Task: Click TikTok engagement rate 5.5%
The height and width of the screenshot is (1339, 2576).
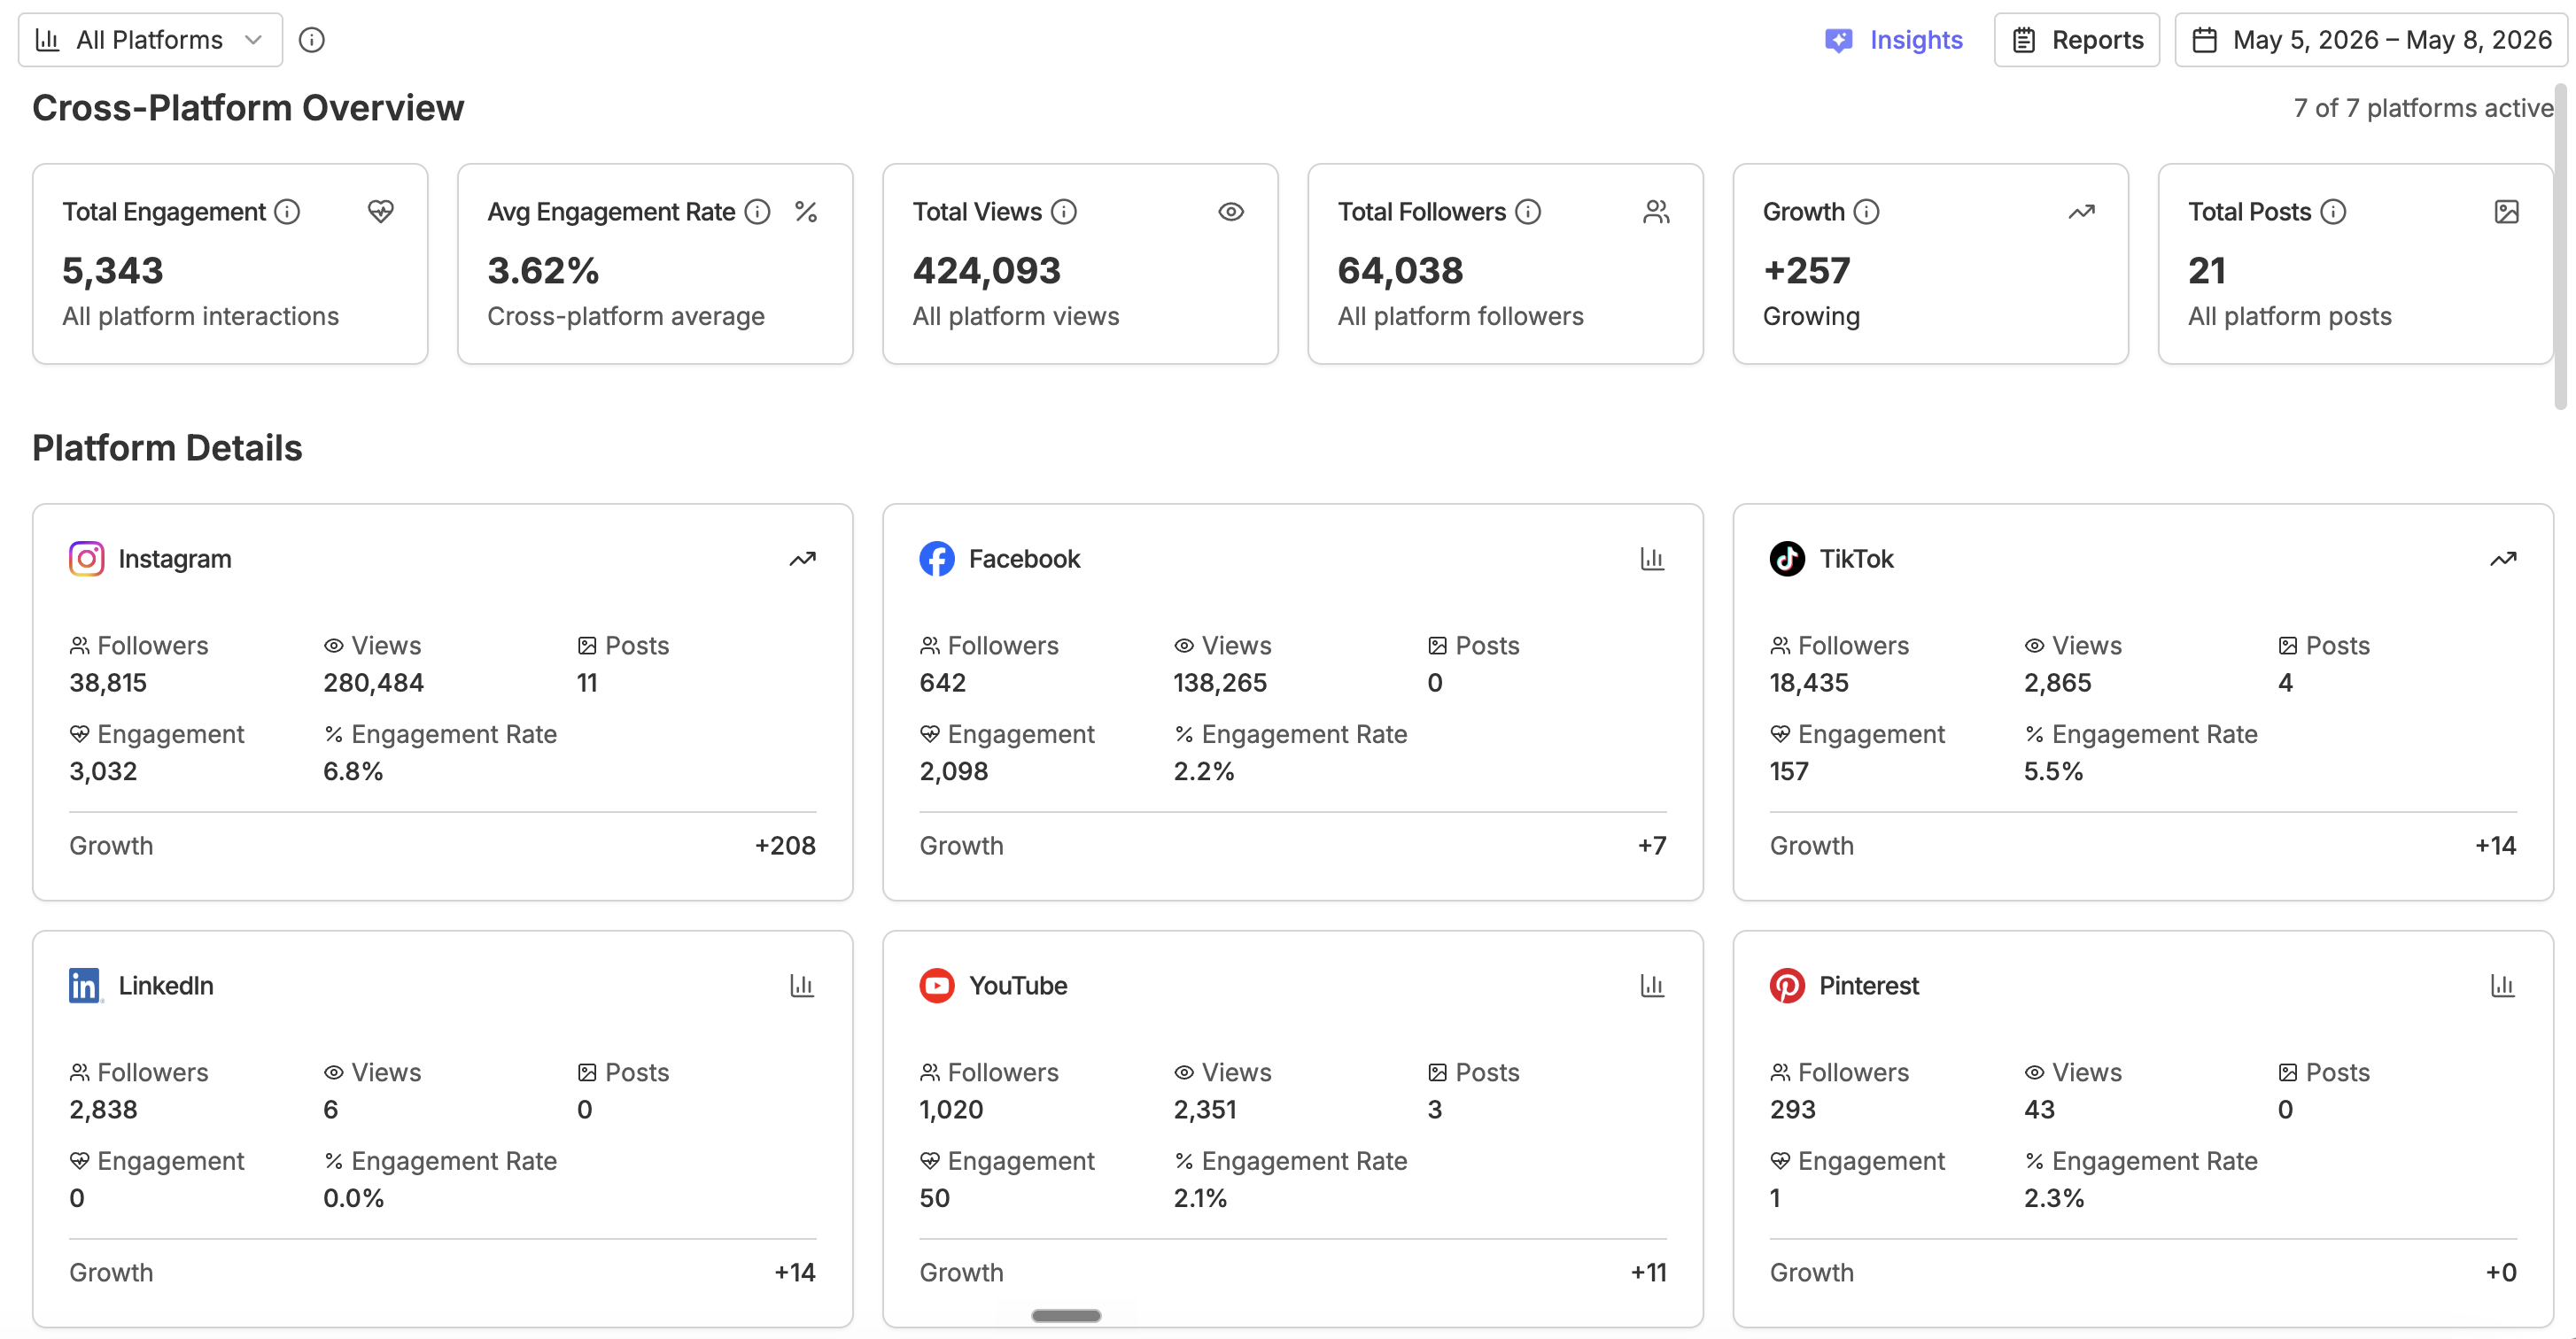Action: pyautogui.click(x=2054, y=772)
